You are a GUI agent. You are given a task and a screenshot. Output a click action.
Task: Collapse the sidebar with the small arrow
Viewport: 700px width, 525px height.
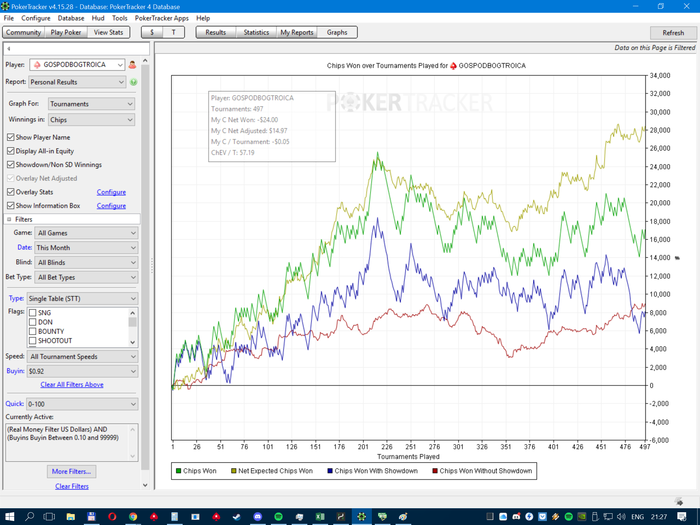coord(9,49)
